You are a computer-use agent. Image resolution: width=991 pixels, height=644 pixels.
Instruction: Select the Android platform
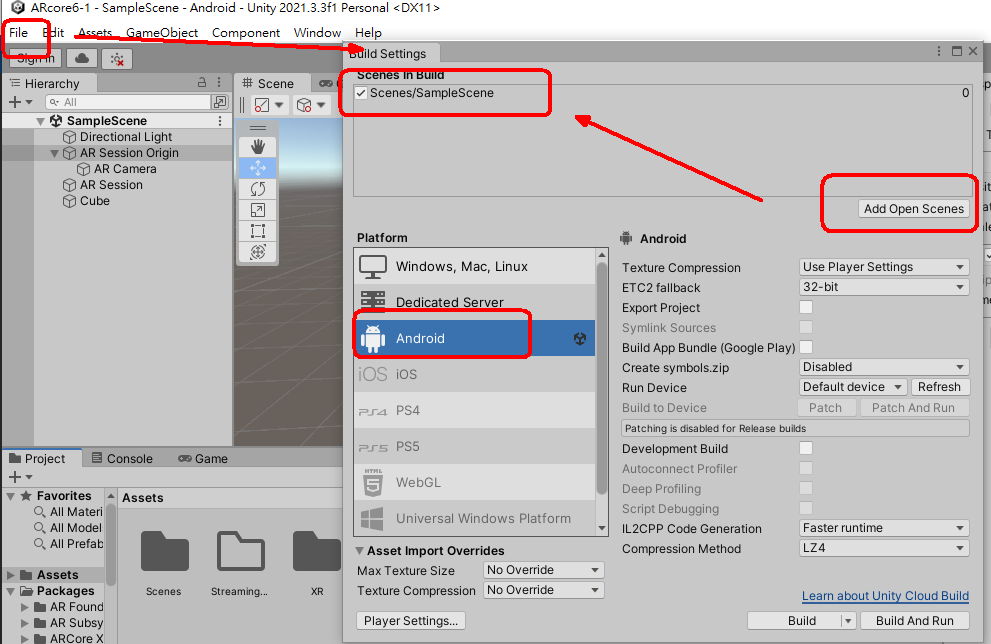(x=475, y=338)
